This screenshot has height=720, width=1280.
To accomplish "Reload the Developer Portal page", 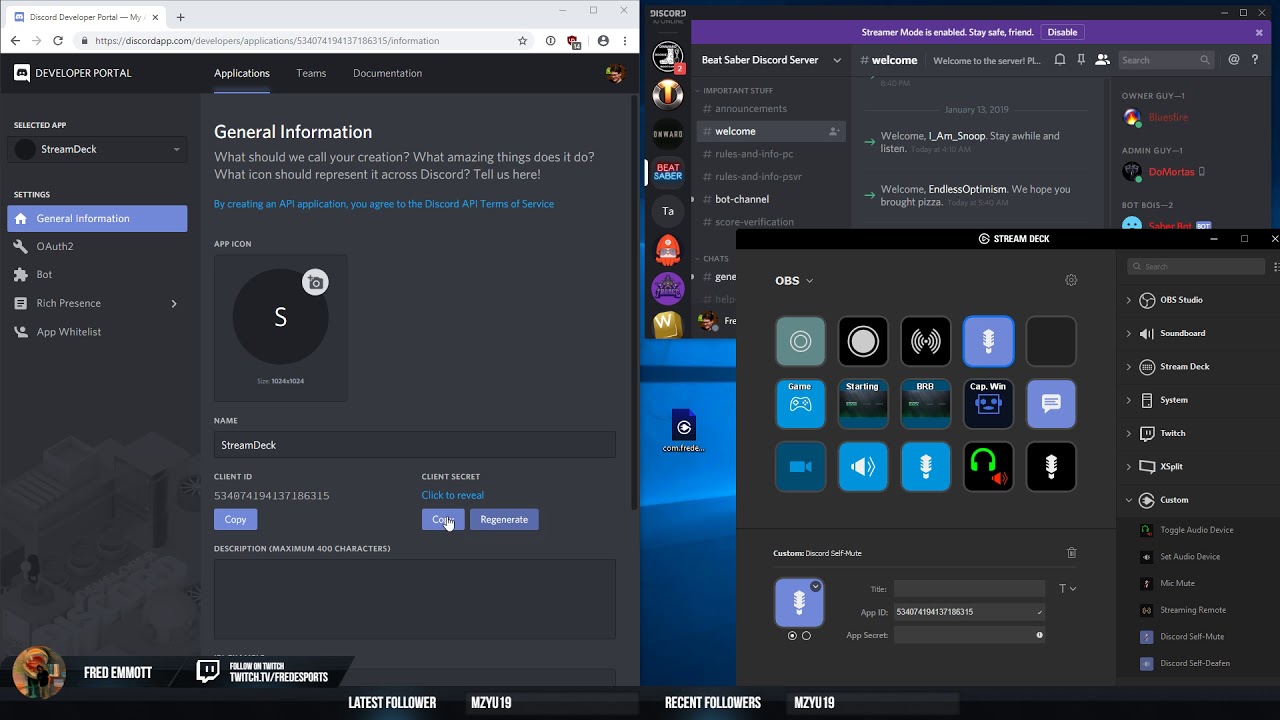I will point(58,41).
